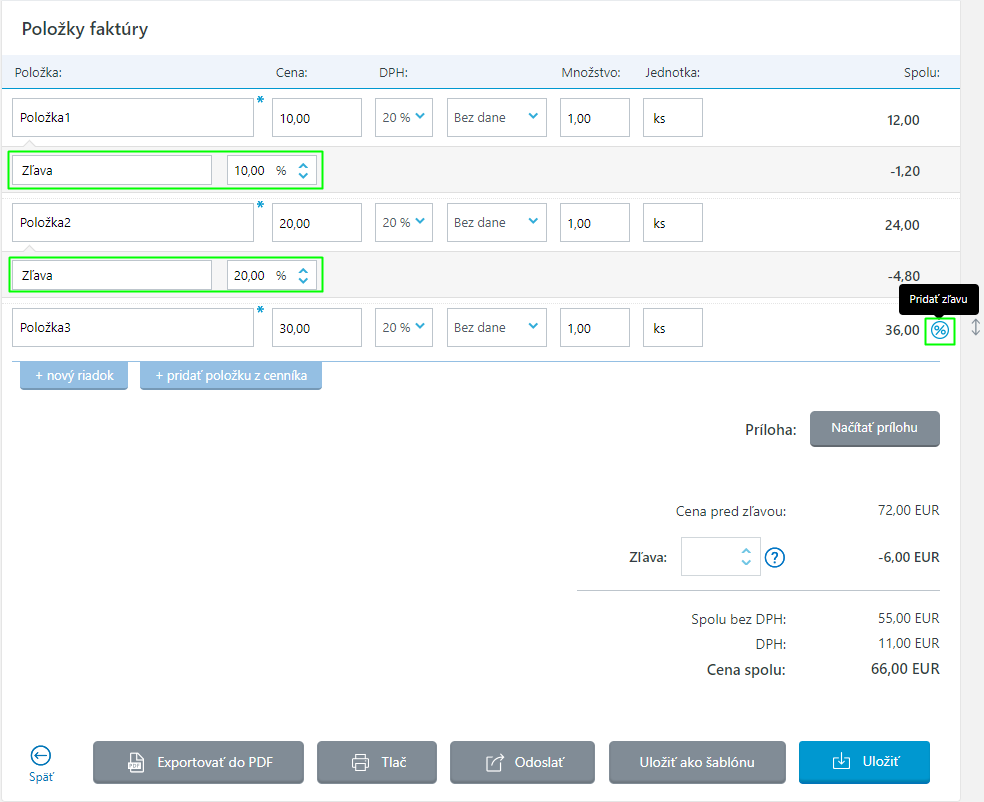Click the Späť back arrow icon
Viewport: 984px width, 802px height.
click(41, 756)
